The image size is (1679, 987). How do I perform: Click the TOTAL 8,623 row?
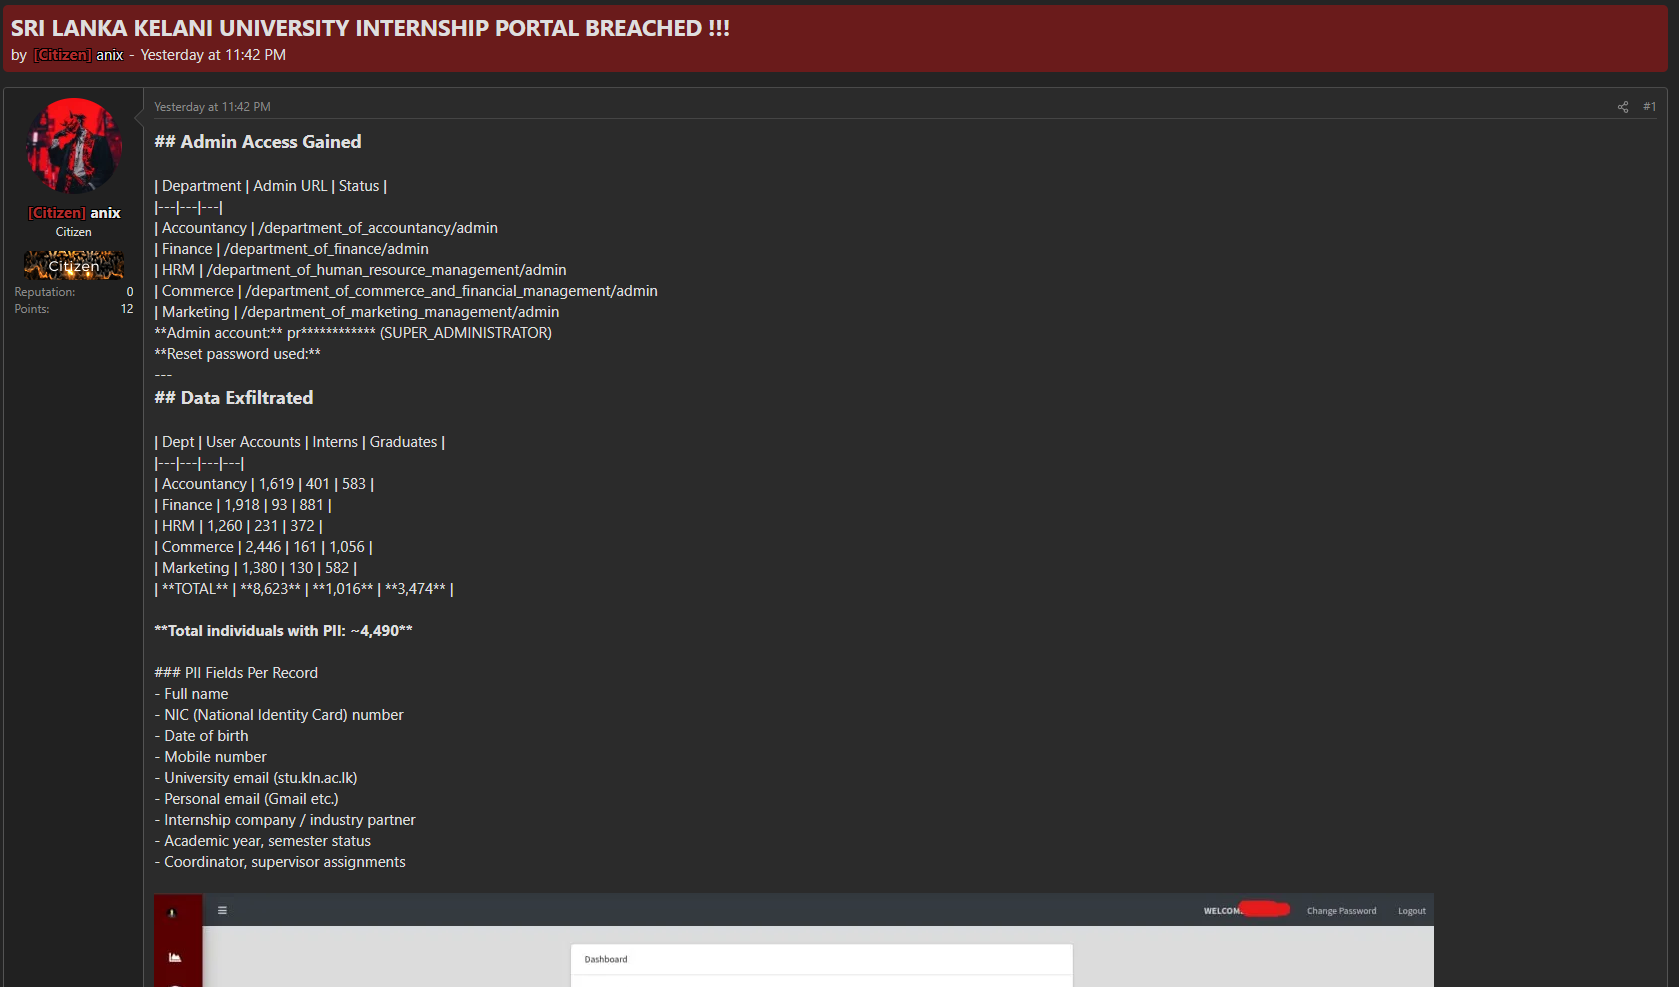(304, 589)
